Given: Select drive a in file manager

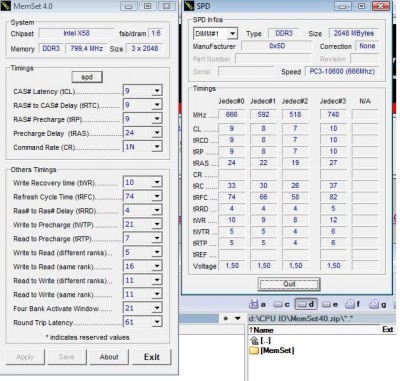Looking at the screenshot, I should [x=257, y=304].
